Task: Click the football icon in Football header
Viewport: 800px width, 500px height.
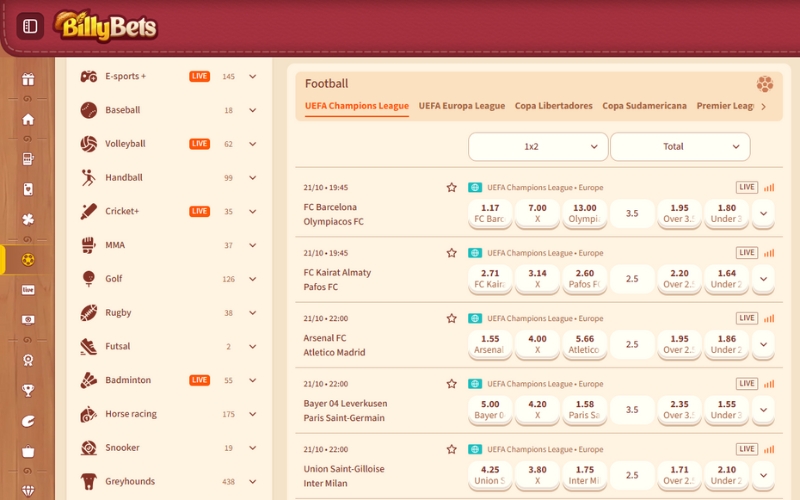Action: pyautogui.click(x=764, y=84)
